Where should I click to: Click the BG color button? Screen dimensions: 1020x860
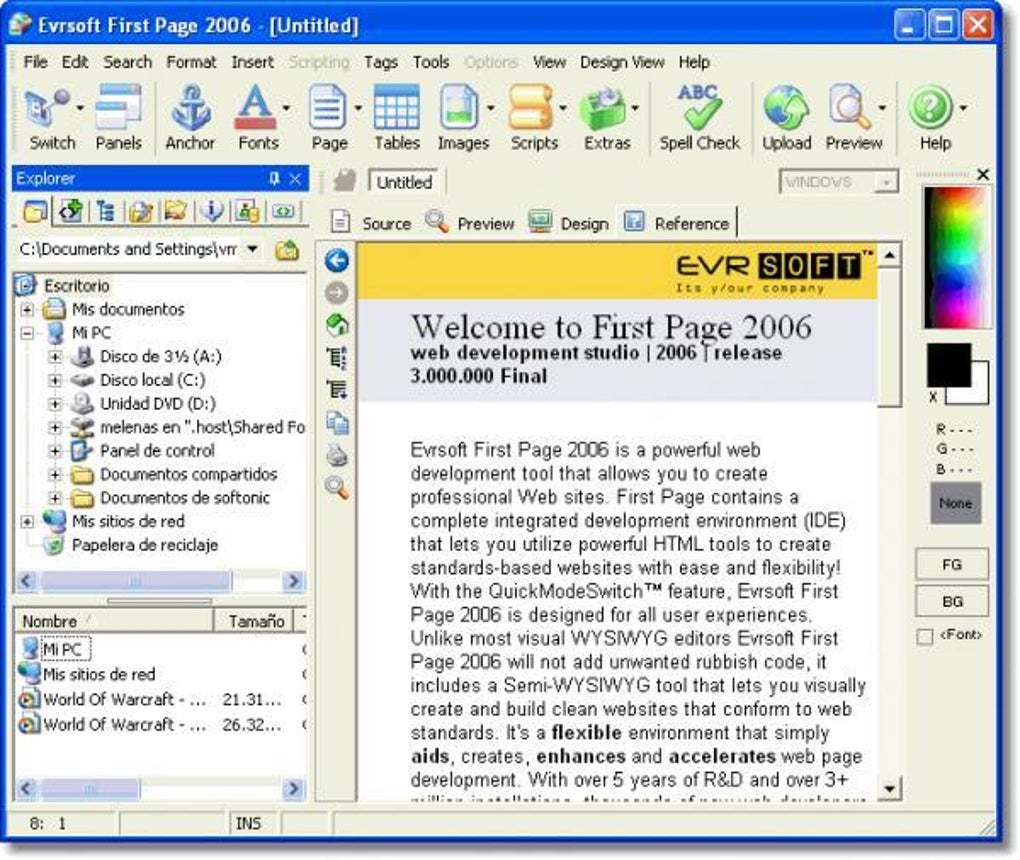pyautogui.click(x=952, y=602)
